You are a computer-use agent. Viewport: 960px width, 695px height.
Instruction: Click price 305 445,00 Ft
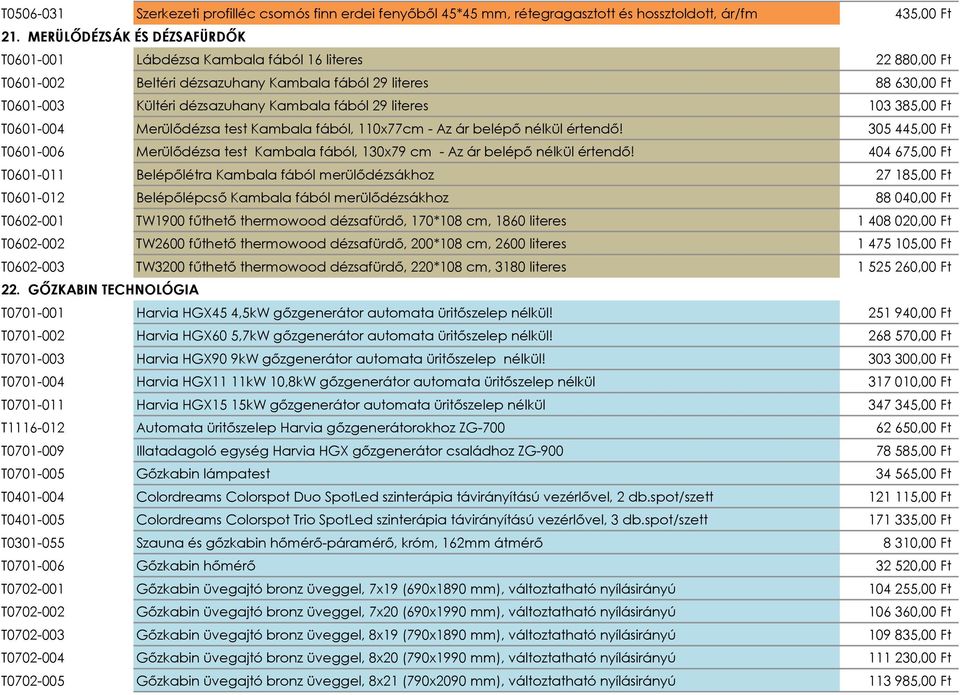[x=910, y=129]
